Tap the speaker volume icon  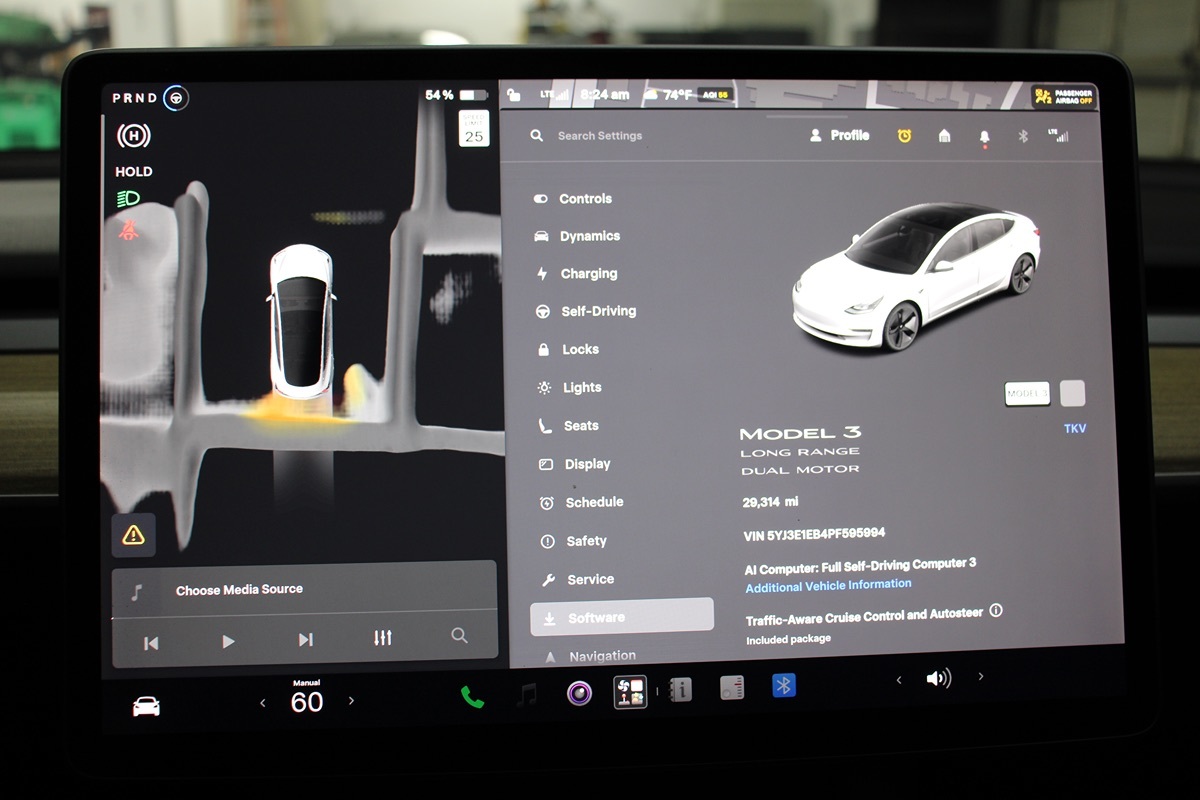click(x=939, y=678)
